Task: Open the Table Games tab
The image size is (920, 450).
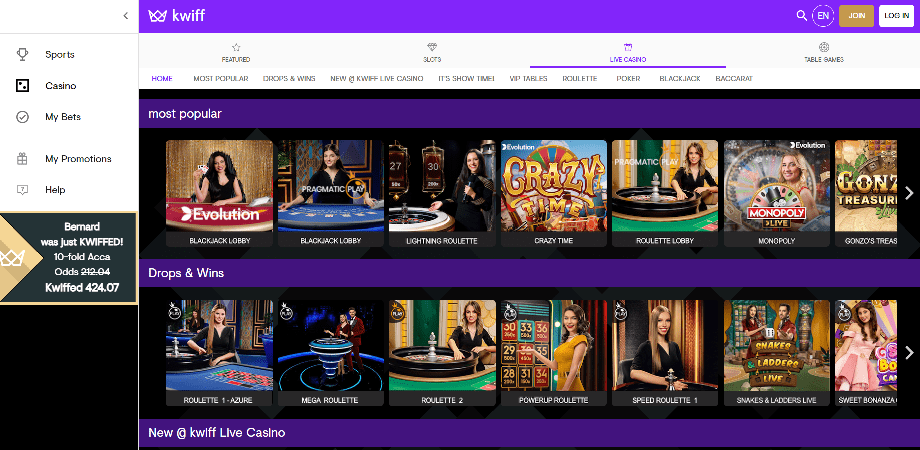Action: coord(824,52)
